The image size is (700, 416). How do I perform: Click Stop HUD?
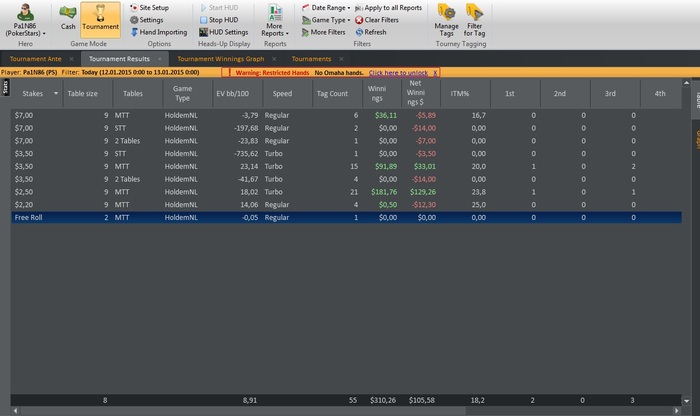[x=219, y=20]
